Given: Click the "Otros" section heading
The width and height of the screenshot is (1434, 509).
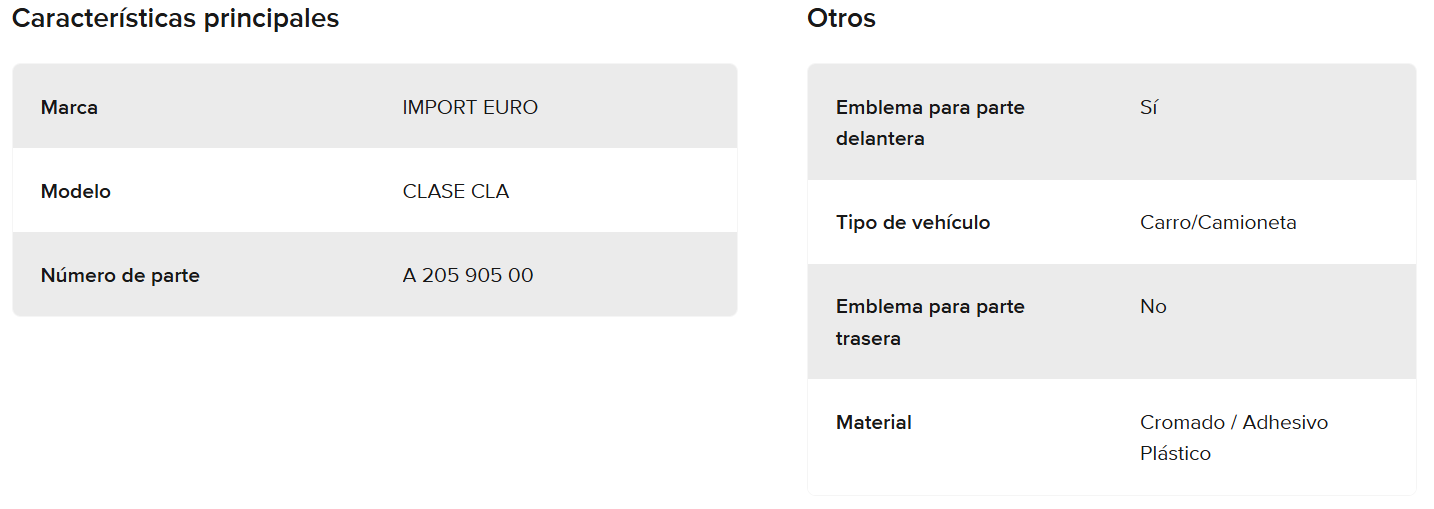Looking at the screenshot, I should click(x=841, y=18).
